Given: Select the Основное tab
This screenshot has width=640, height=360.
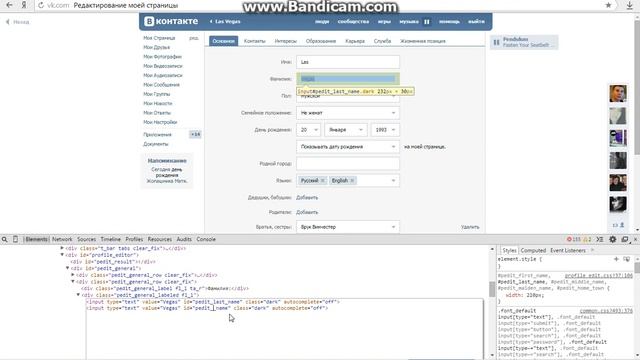Looking at the screenshot, I should 224,41.
